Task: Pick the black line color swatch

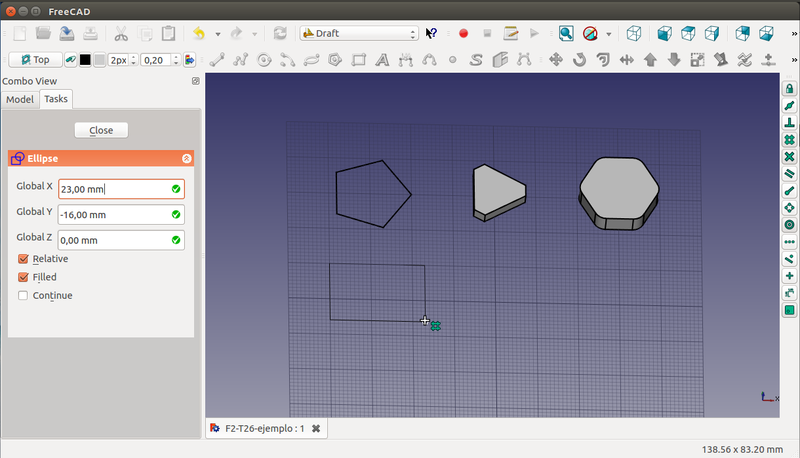Action: pos(85,59)
